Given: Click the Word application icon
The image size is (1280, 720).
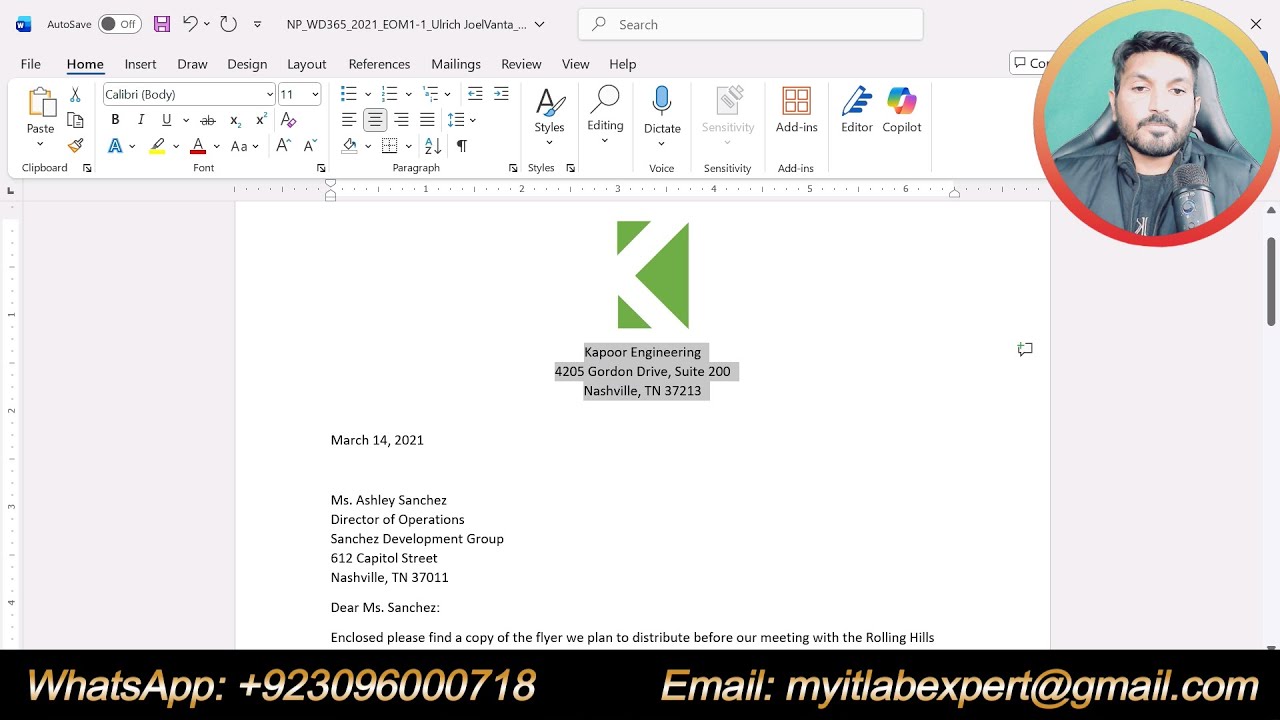Looking at the screenshot, I should click(x=23, y=24).
